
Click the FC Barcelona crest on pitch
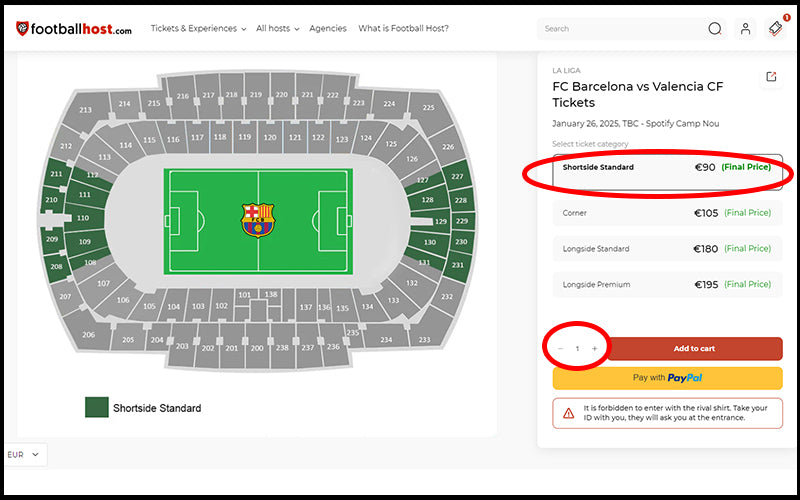tap(257, 220)
